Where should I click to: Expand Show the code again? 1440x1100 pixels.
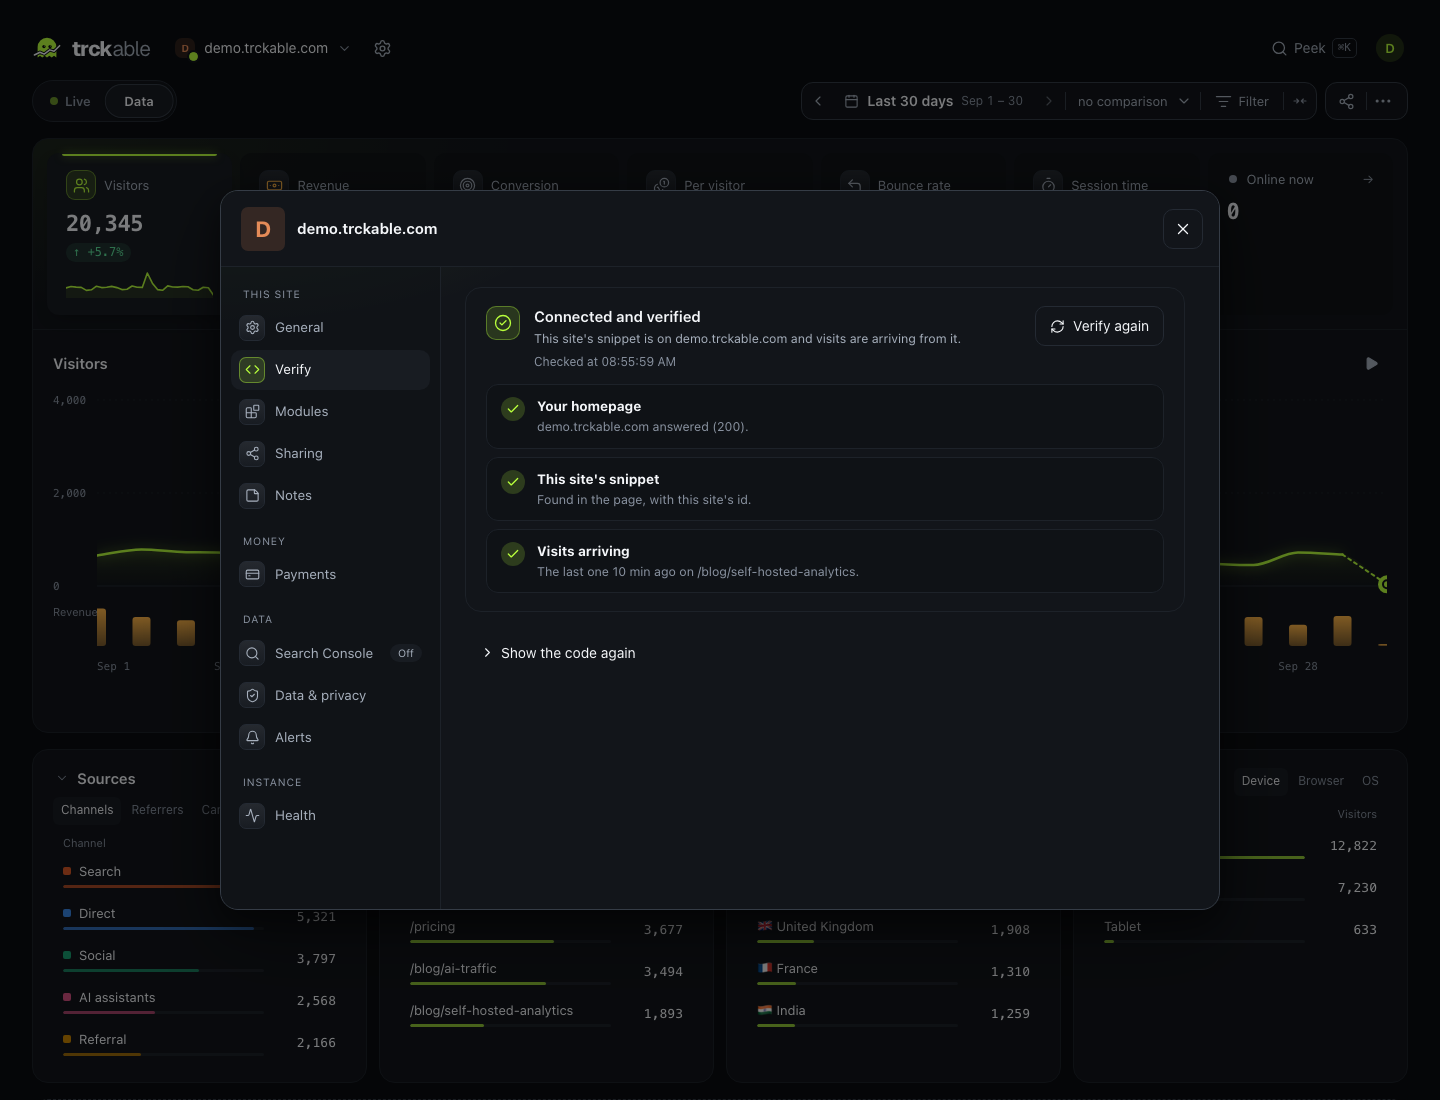(x=559, y=653)
